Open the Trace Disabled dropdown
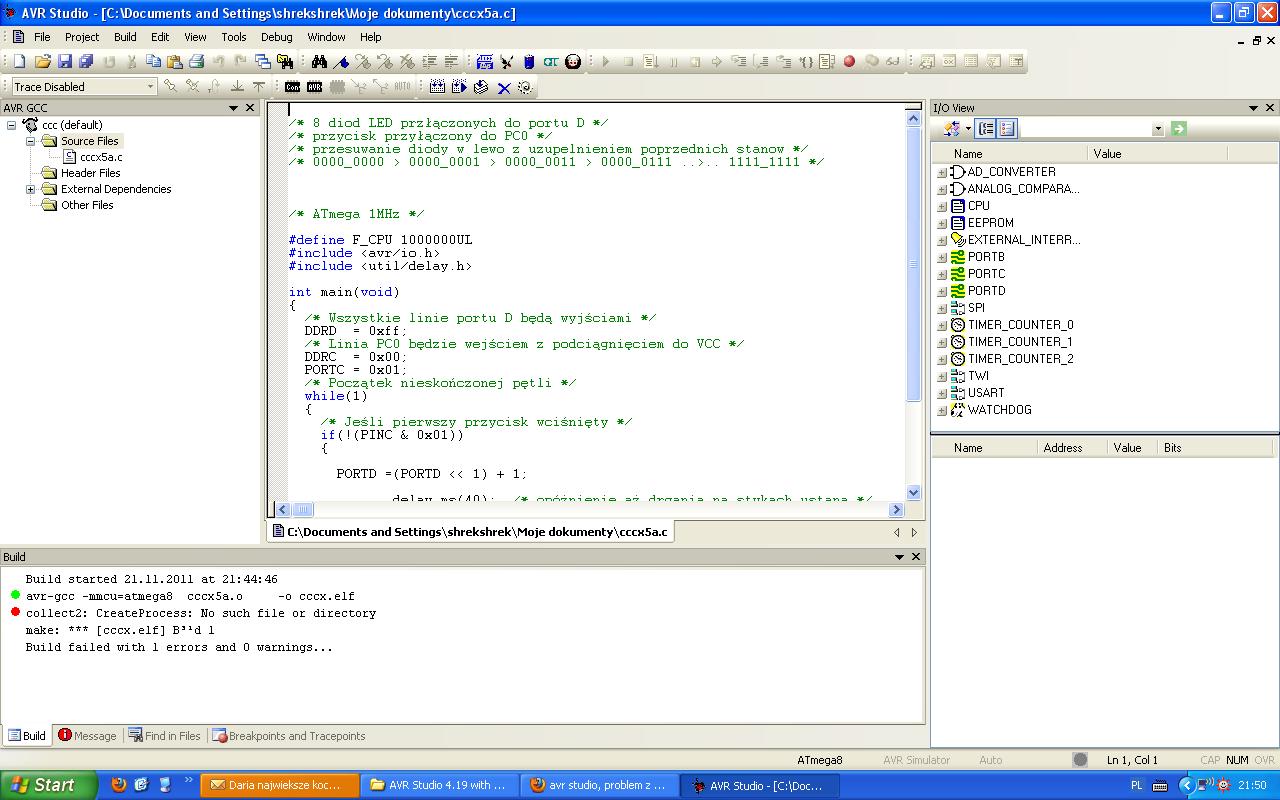 150,87
